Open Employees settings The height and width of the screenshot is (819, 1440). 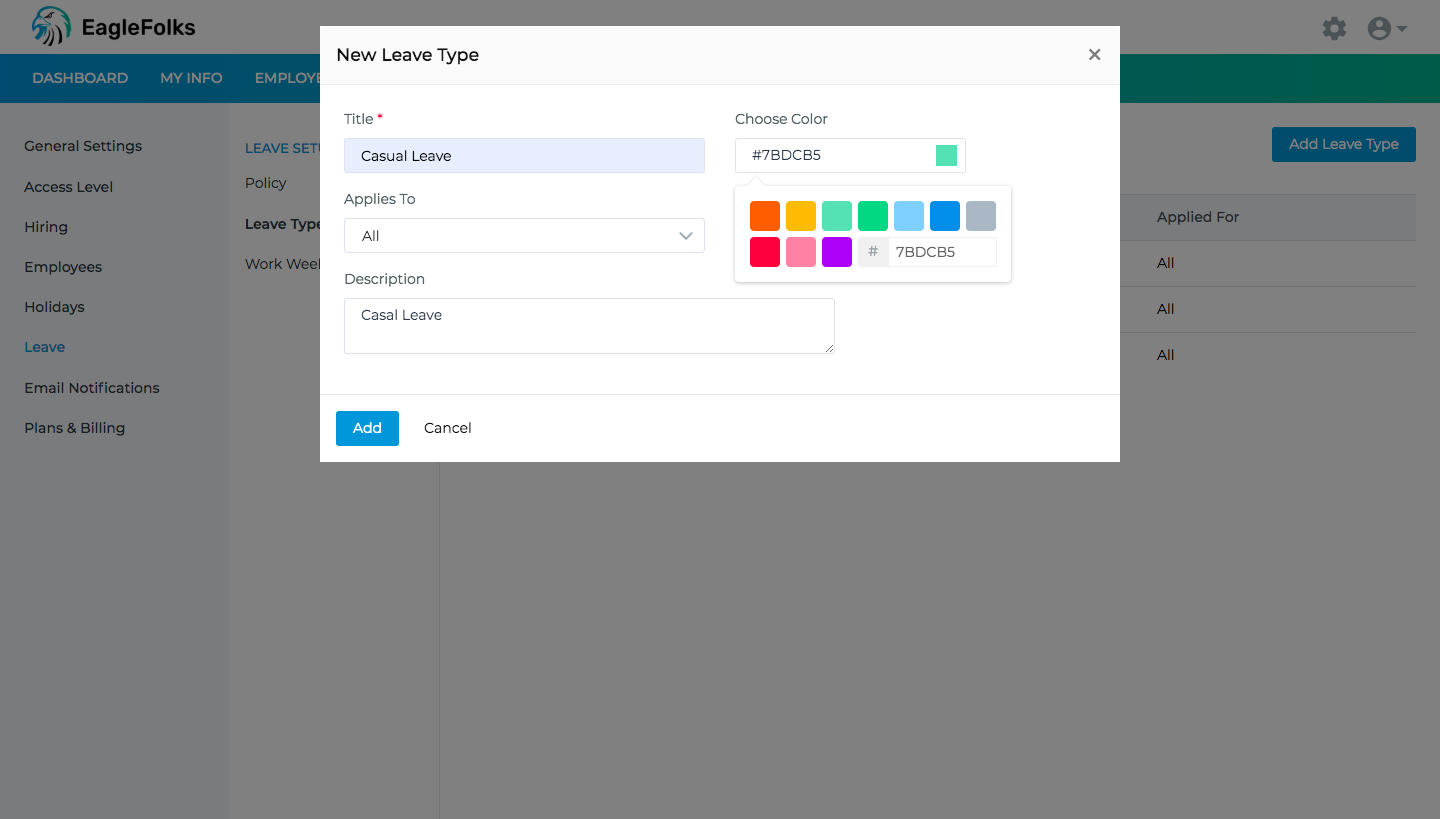(x=63, y=267)
